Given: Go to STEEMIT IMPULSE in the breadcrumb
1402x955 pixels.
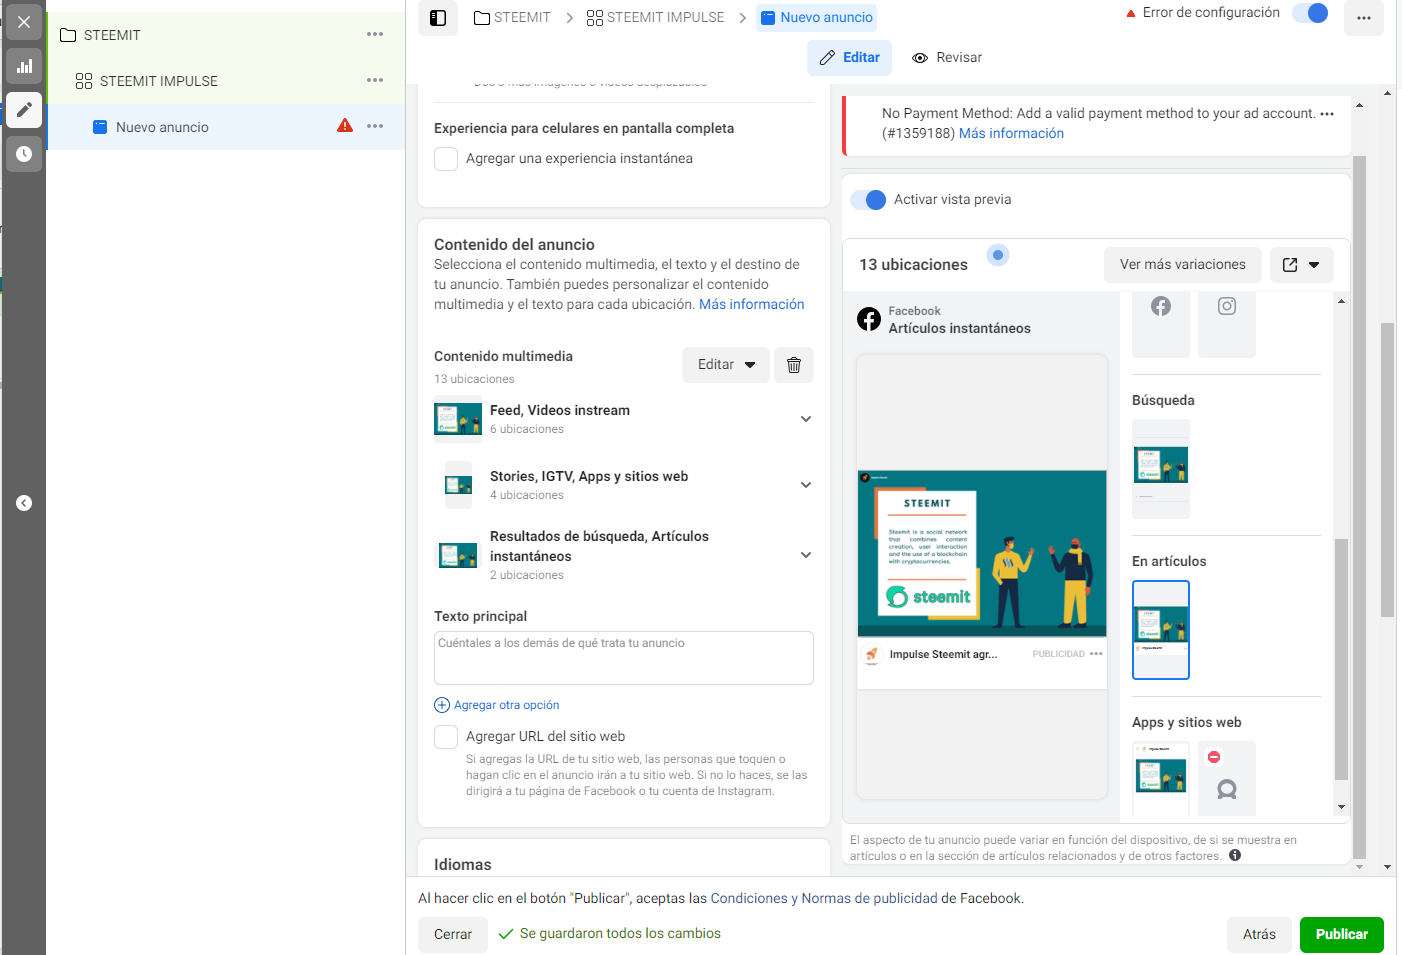Looking at the screenshot, I should coord(655,17).
